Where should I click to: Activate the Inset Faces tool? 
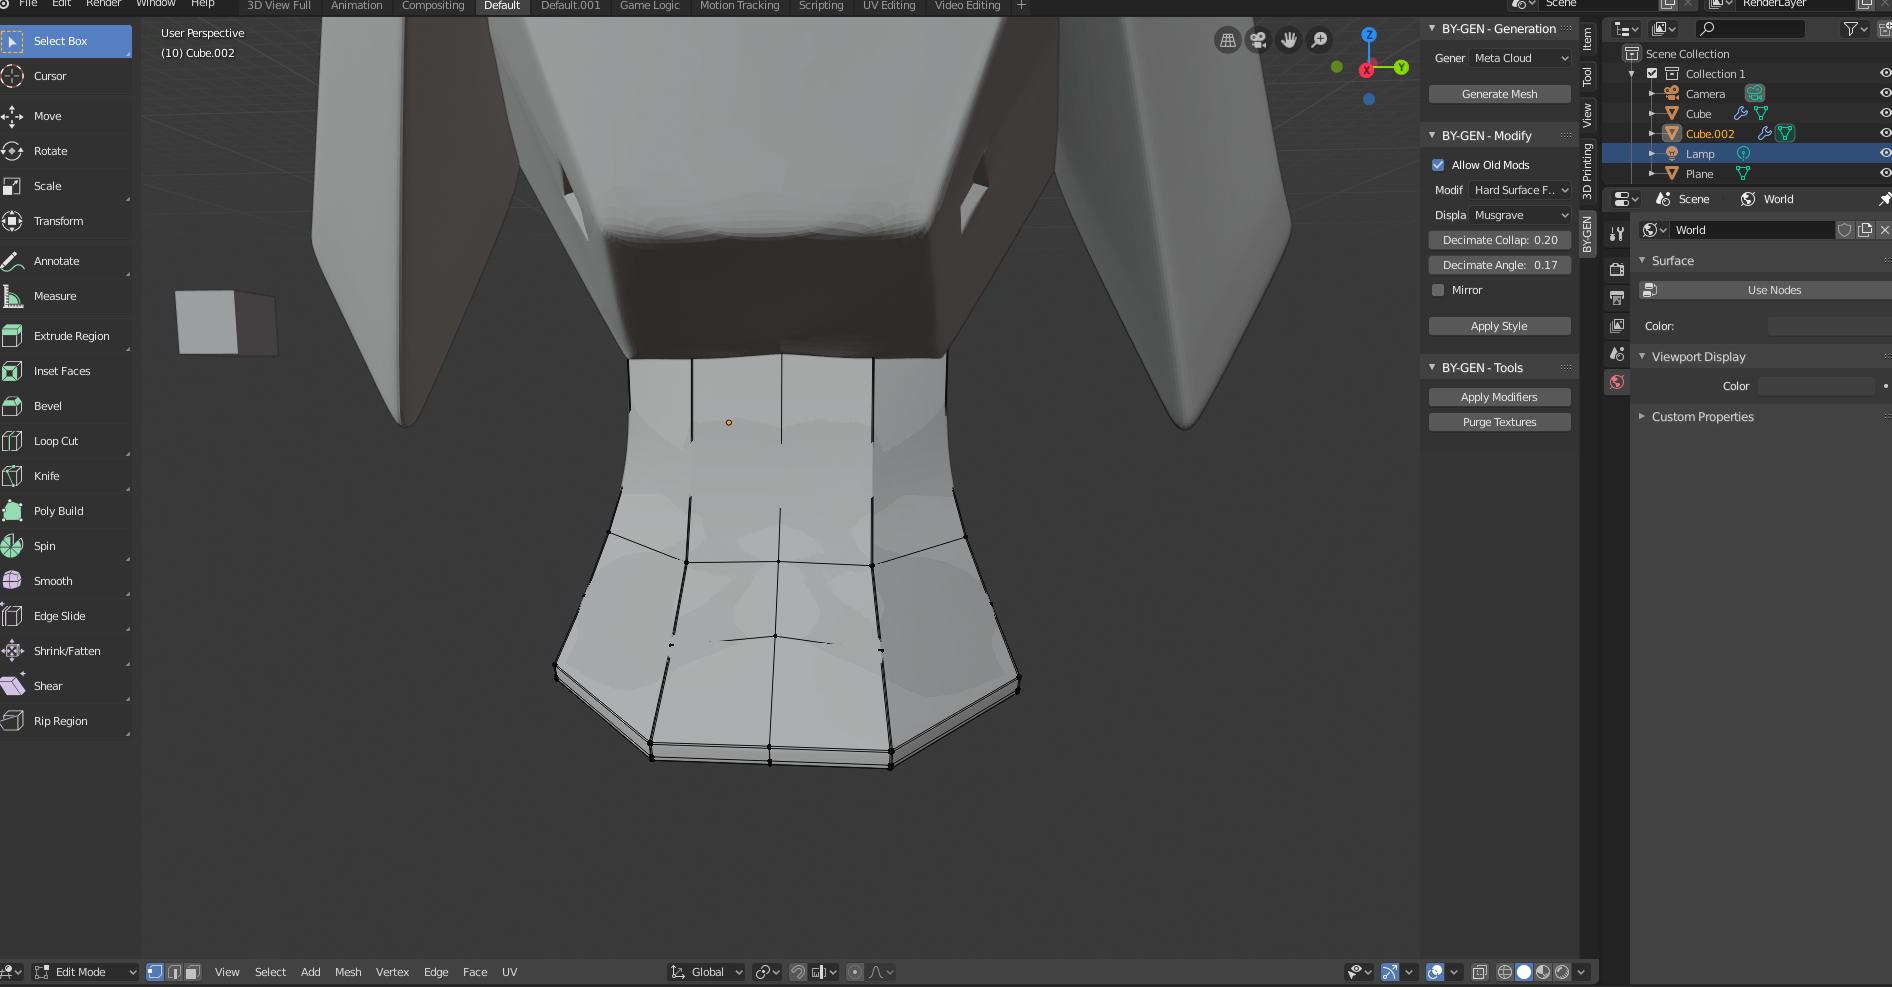pos(65,371)
